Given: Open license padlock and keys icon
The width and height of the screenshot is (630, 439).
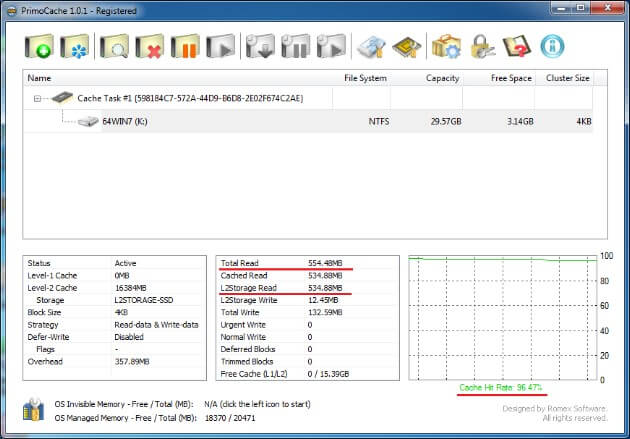Looking at the screenshot, I should click(x=482, y=46).
